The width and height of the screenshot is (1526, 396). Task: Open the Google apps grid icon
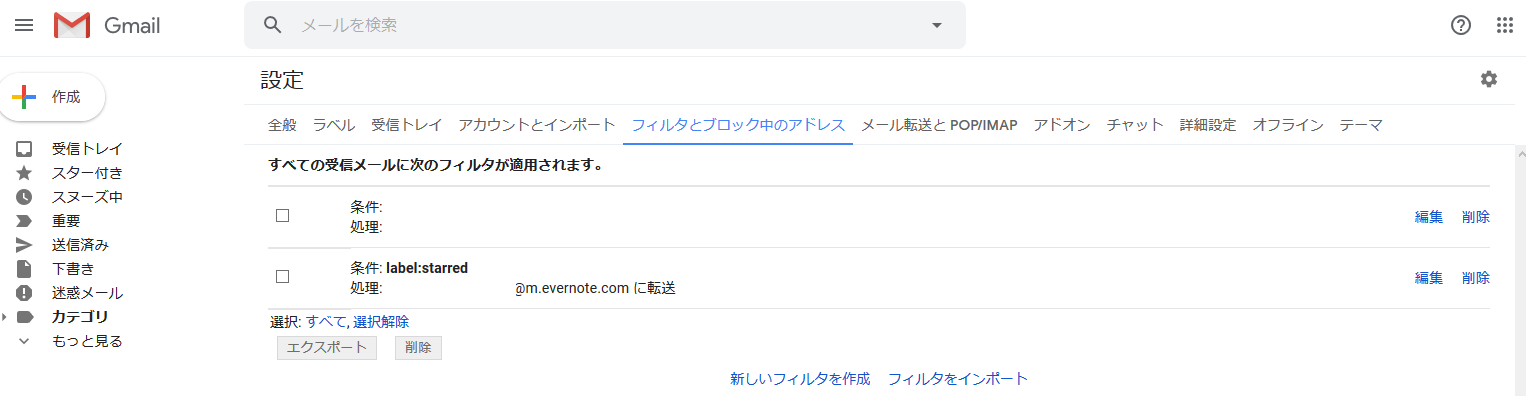1505,25
